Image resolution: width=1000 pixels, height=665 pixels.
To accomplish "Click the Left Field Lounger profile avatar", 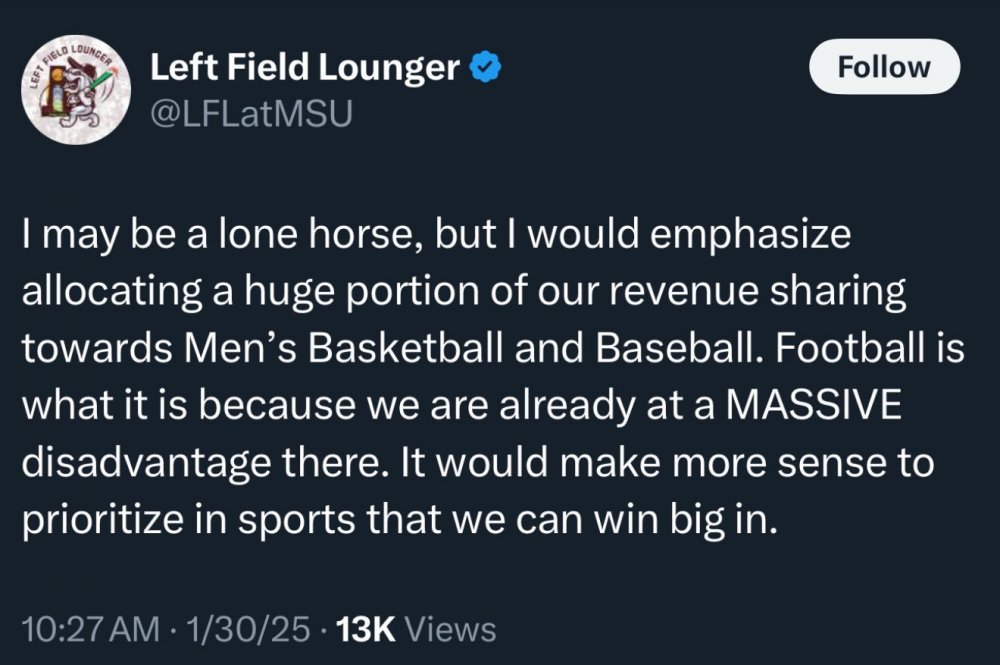I will click(68, 93).
